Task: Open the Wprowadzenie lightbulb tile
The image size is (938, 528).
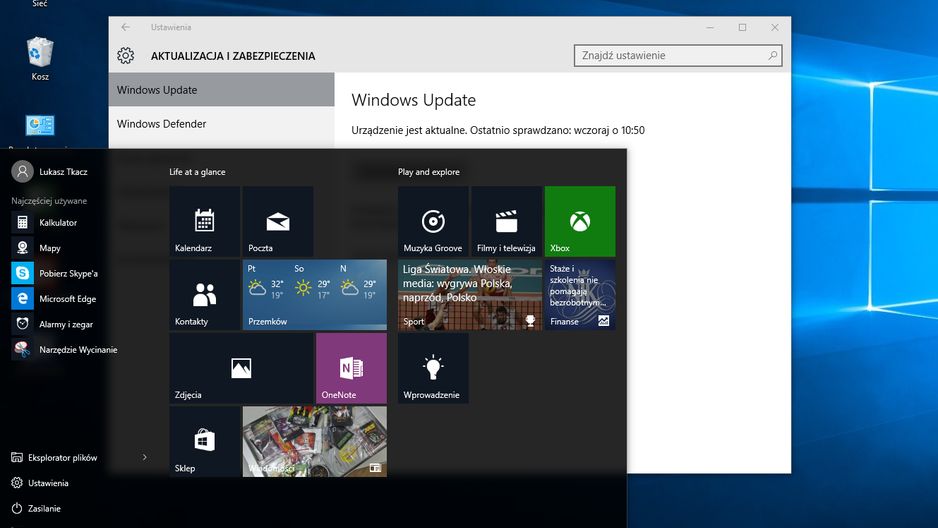Action: [433, 368]
